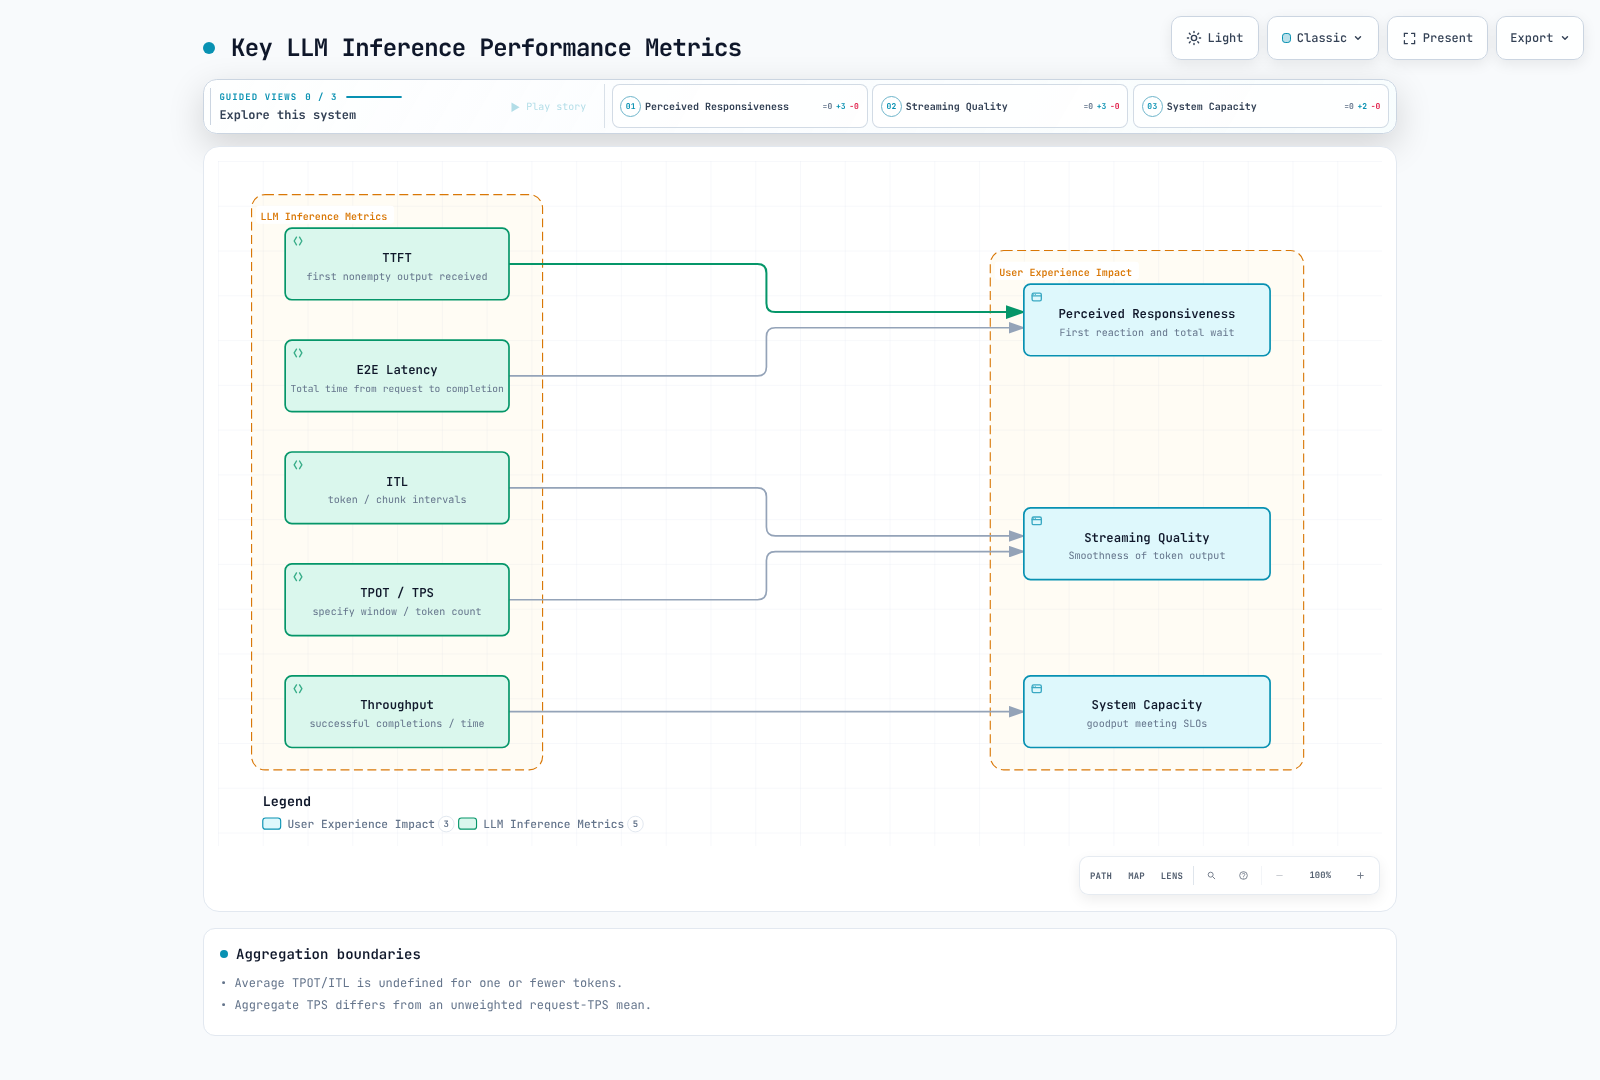The height and width of the screenshot is (1080, 1600).
Task: Select the ITL metric node
Action: click(x=397, y=488)
